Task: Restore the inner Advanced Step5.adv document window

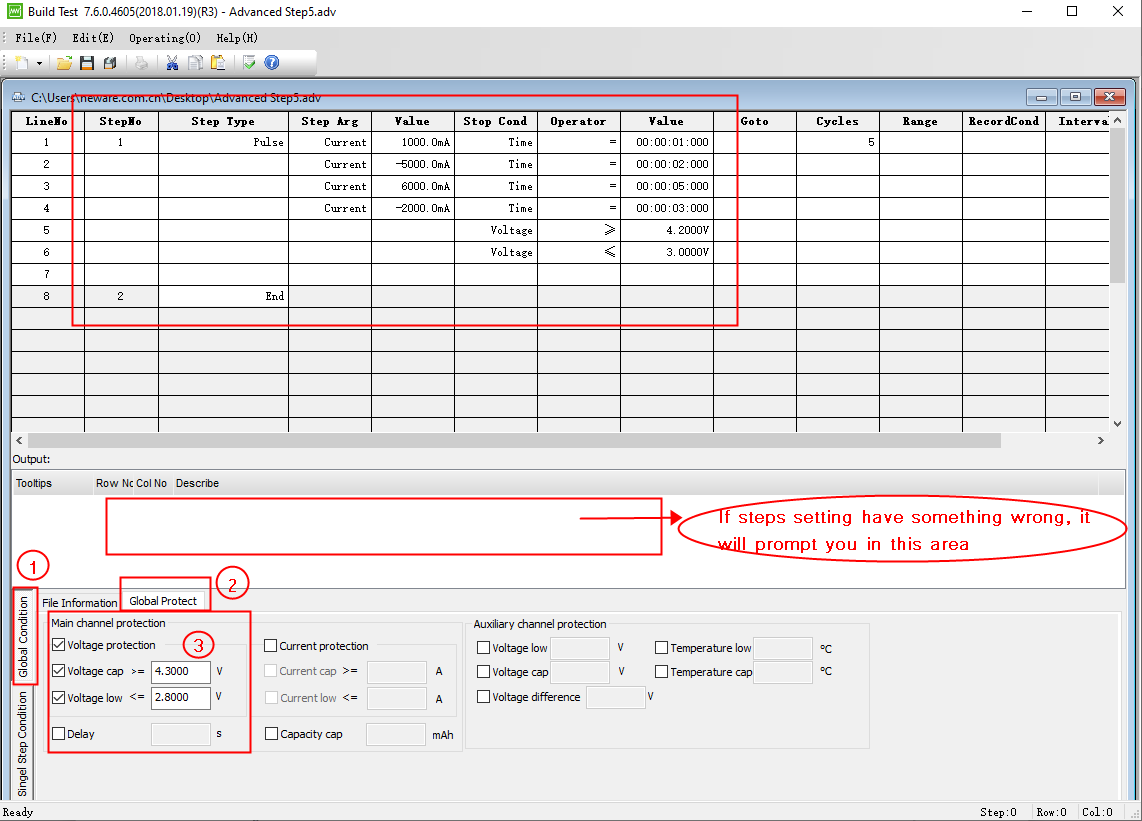Action: pyautogui.click(x=1075, y=97)
